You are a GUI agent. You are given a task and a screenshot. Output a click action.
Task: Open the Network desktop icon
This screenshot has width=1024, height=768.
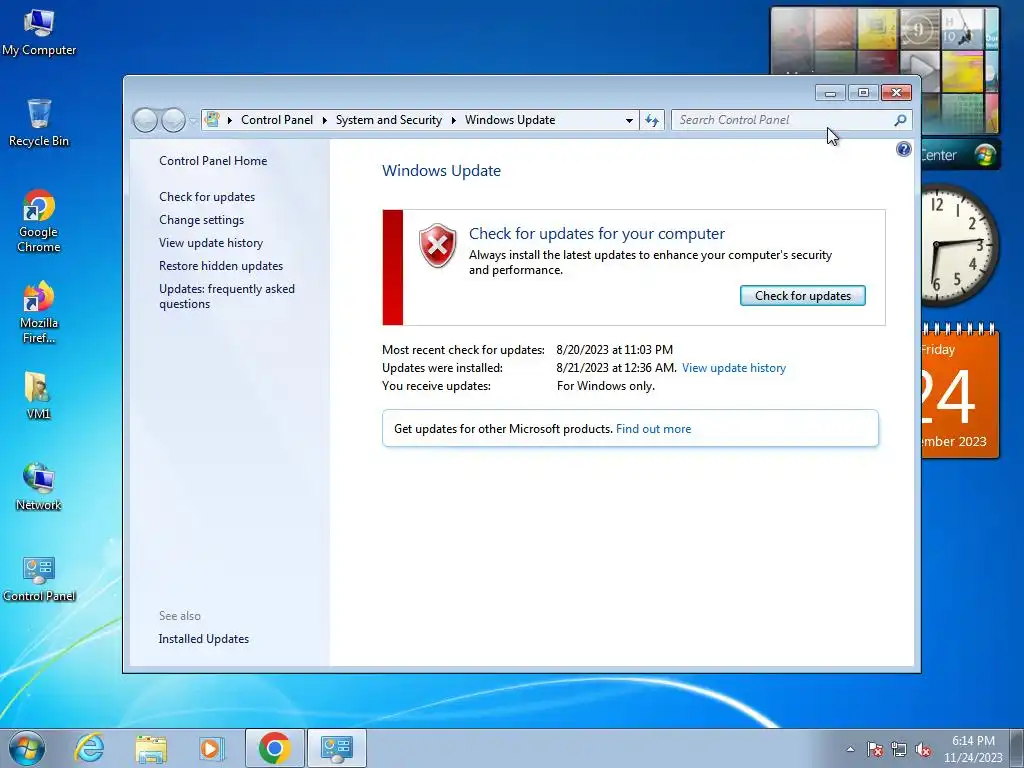tap(38, 487)
